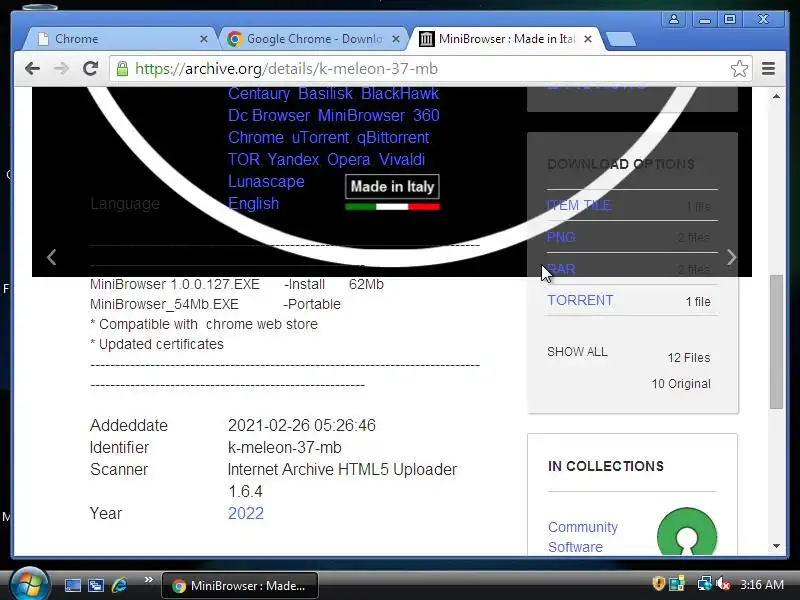
Task: Click Switch between windows quick launch icon
Action: [x=96, y=585]
